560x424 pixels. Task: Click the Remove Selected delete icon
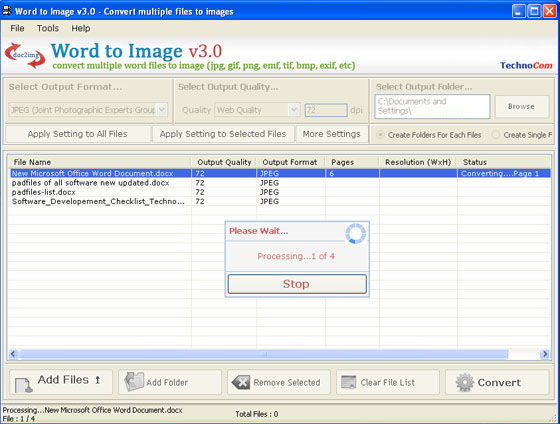(241, 382)
